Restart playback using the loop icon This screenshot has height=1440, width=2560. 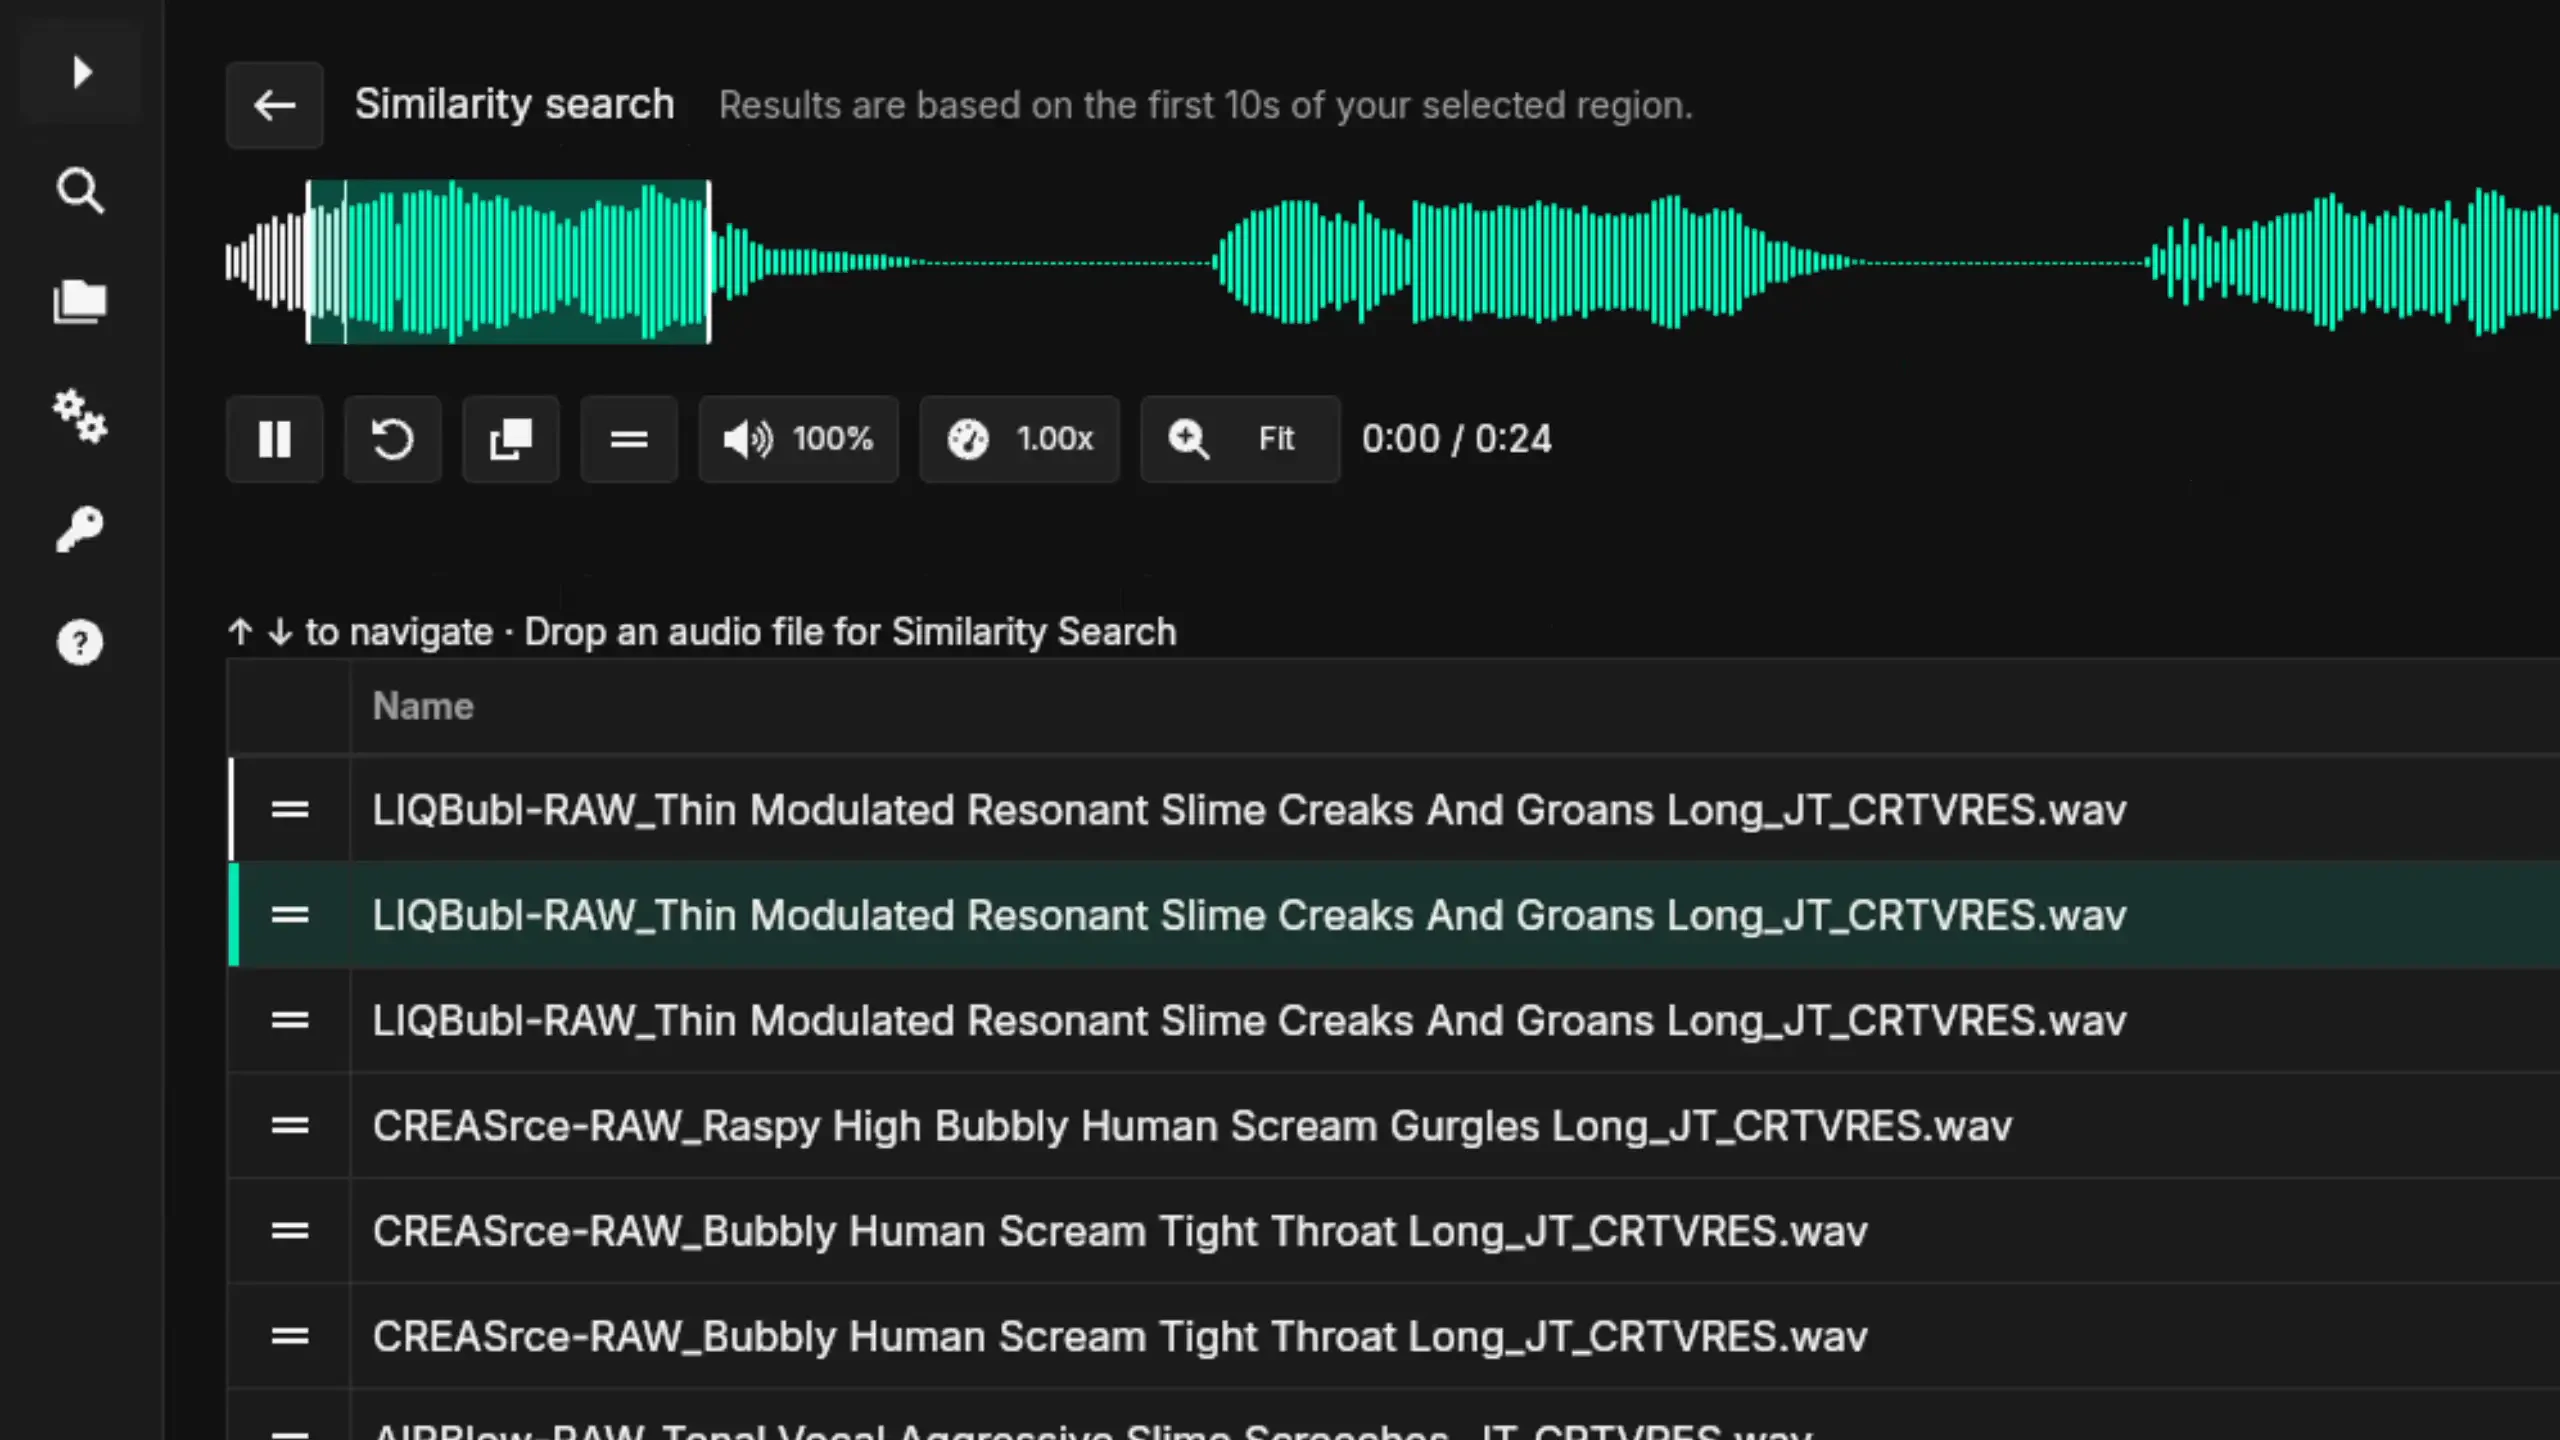[392, 439]
